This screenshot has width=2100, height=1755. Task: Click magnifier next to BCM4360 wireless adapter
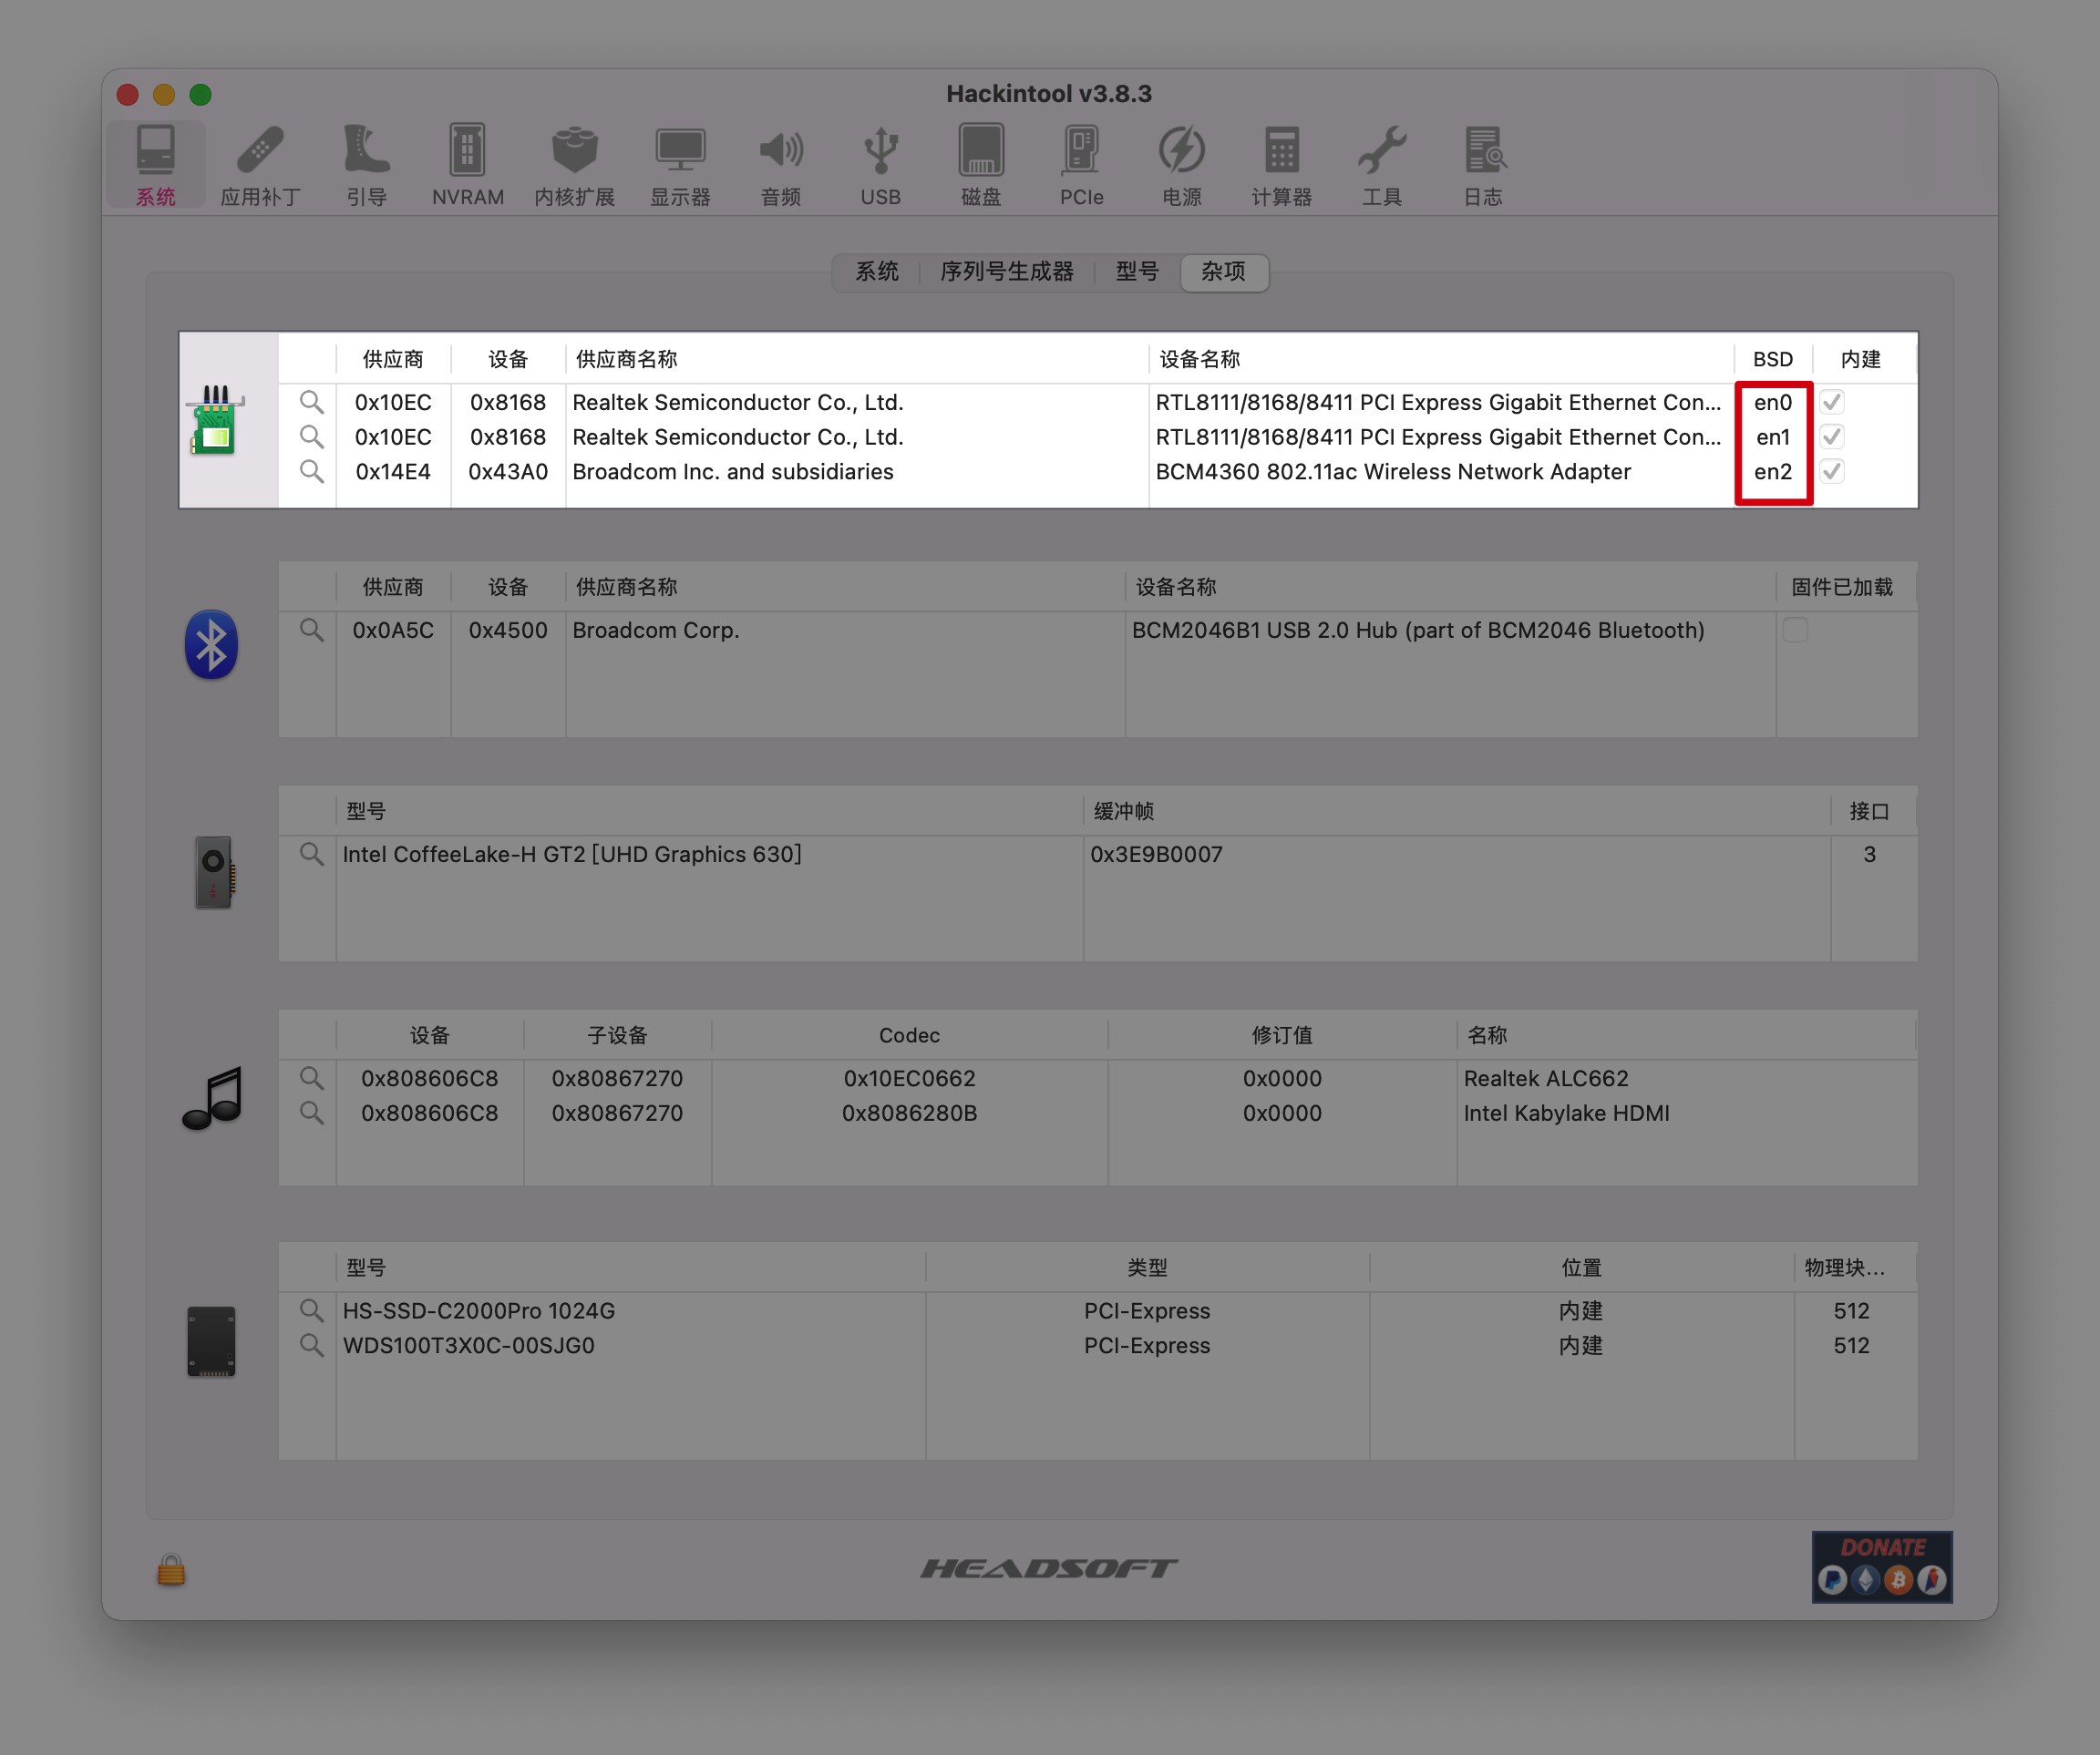click(312, 471)
